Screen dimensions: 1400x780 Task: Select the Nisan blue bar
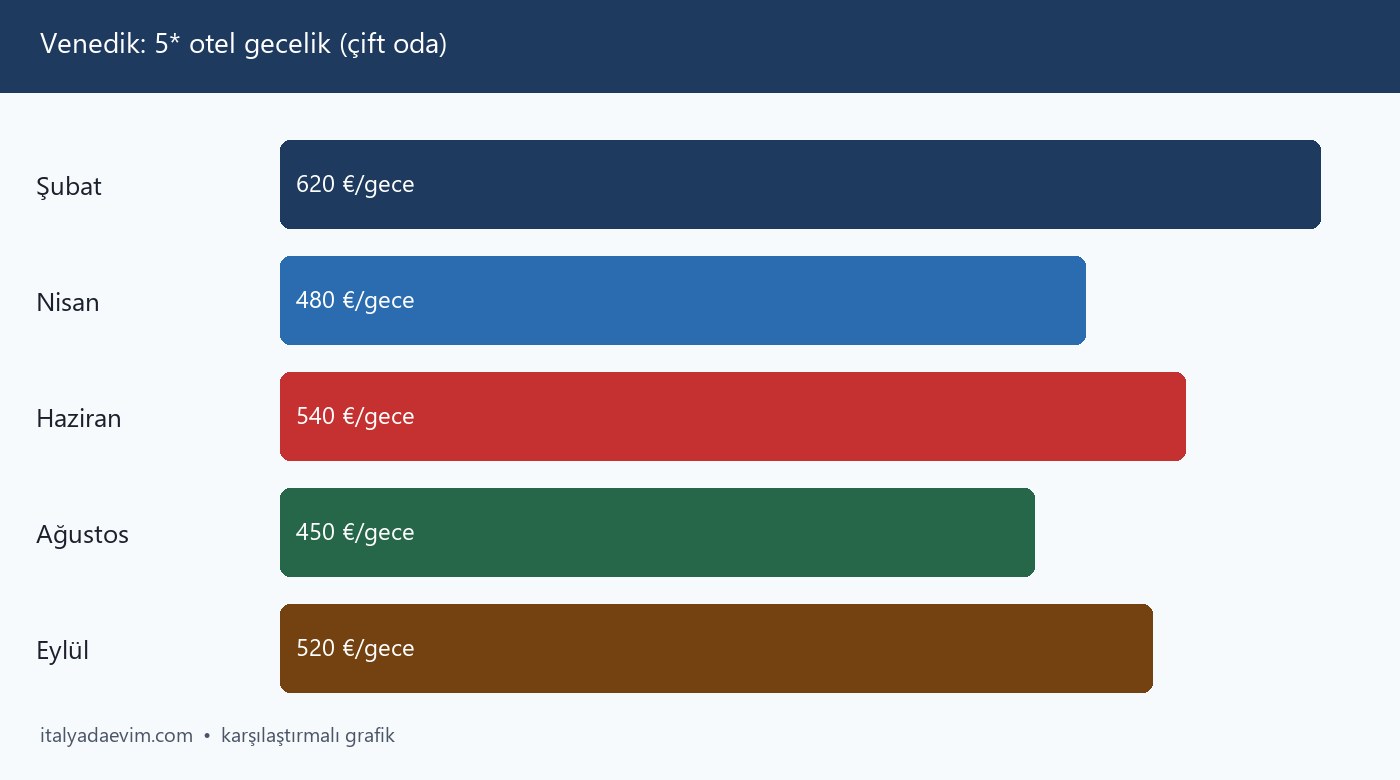point(683,300)
